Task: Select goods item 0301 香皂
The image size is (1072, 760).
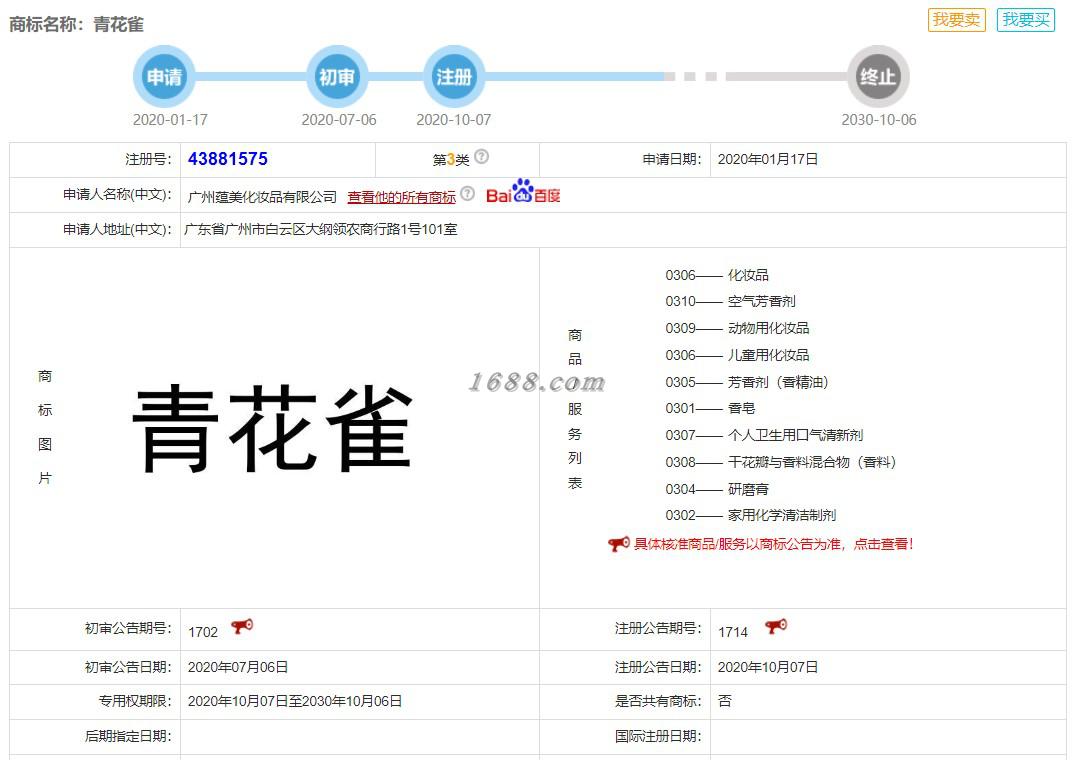Action: point(710,408)
